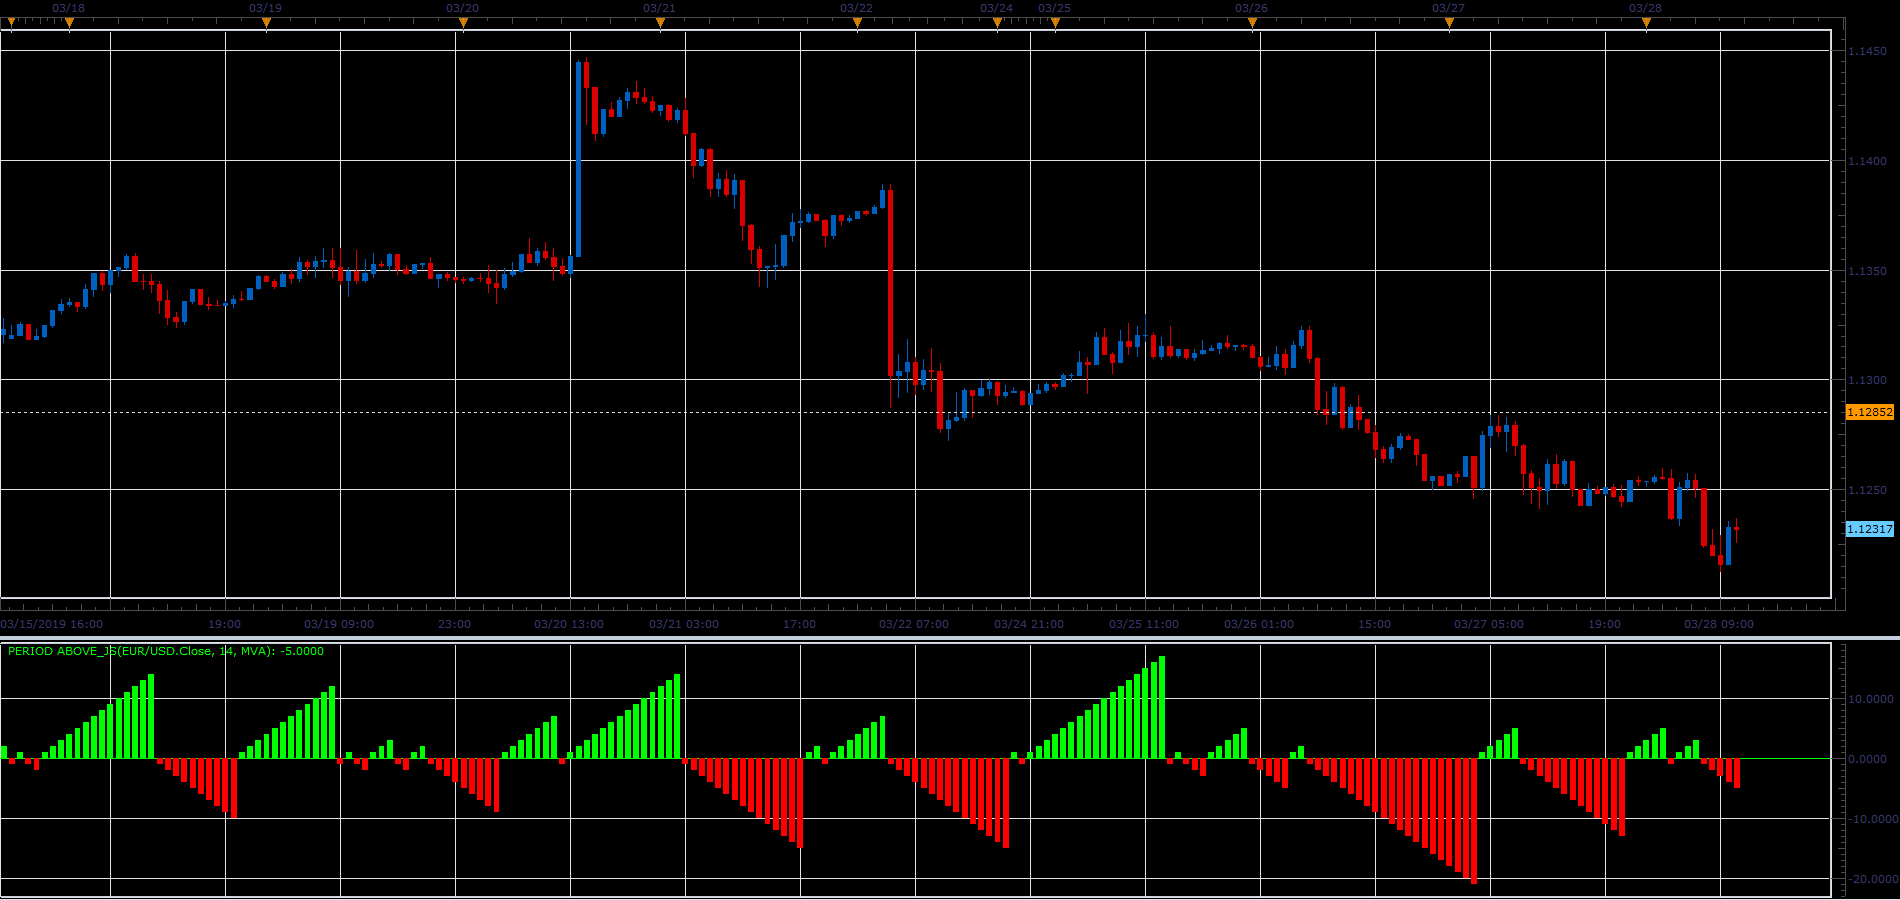Click the 03/27 day marker triangle

click(x=1449, y=23)
